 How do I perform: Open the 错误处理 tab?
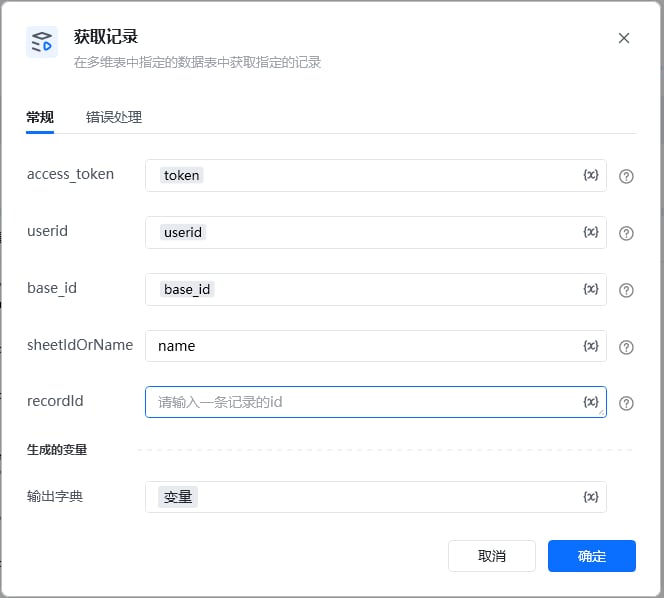pyautogui.click(x=114, y=117)
